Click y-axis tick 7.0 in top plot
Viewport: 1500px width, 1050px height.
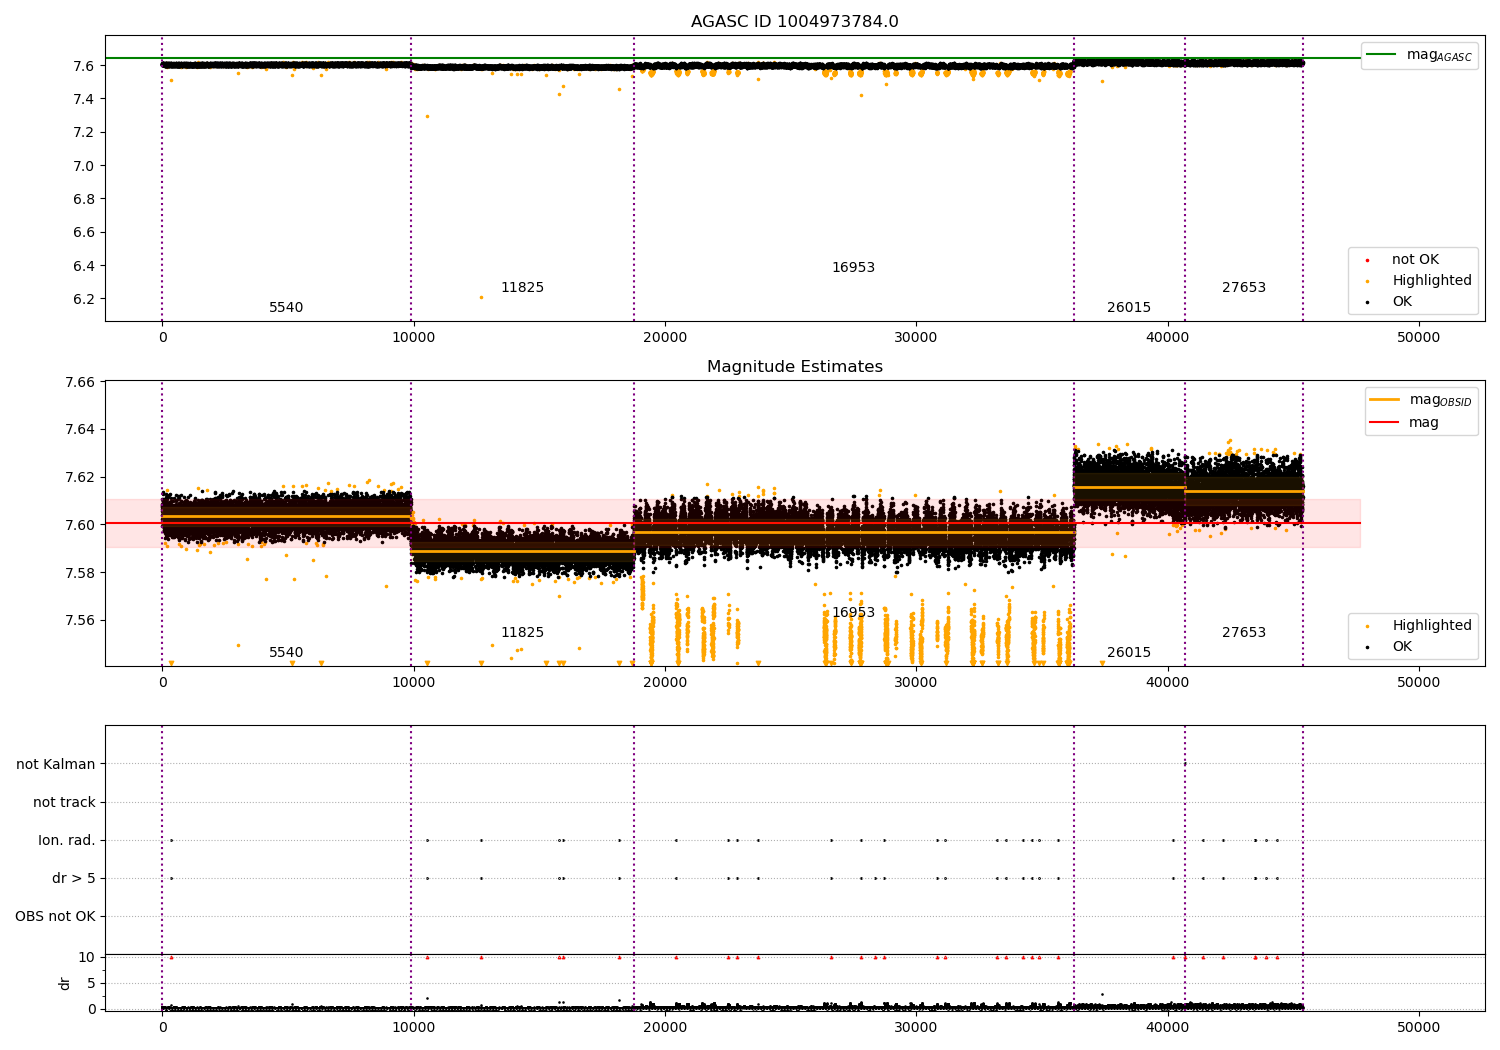point(83,166)
